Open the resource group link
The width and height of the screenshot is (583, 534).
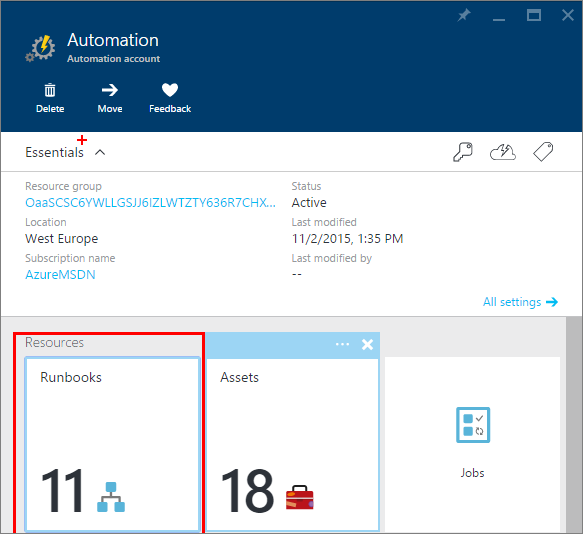150,203
